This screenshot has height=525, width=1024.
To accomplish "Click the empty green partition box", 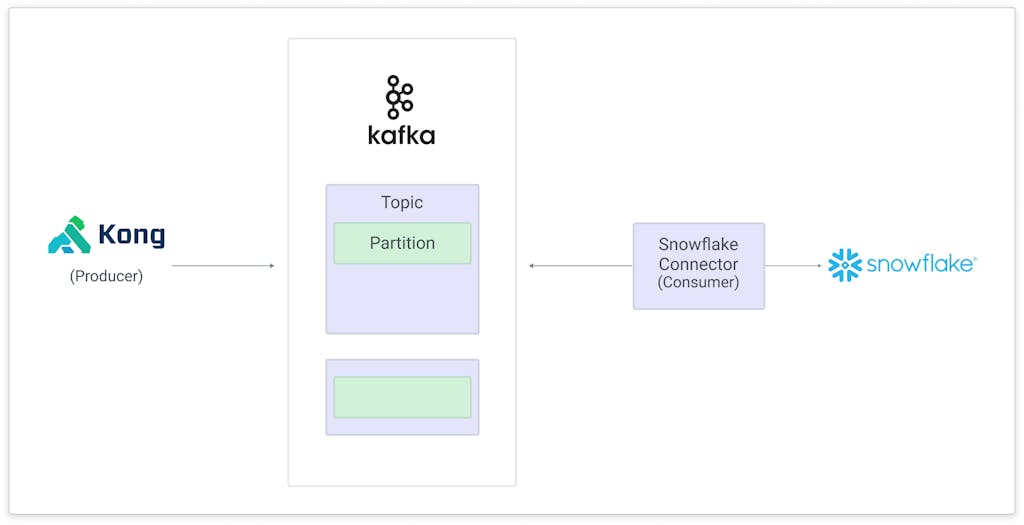I will pos(402,397).
